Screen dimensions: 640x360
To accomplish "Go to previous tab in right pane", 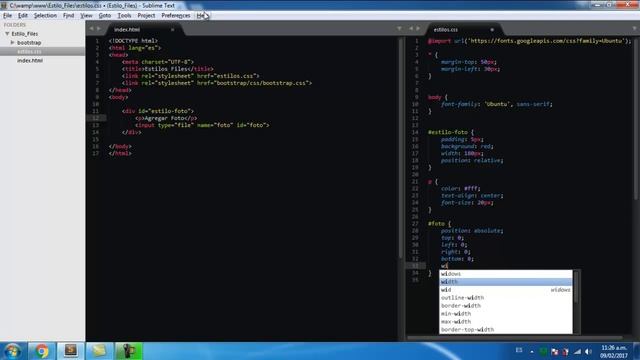I will tap(411, 29).
